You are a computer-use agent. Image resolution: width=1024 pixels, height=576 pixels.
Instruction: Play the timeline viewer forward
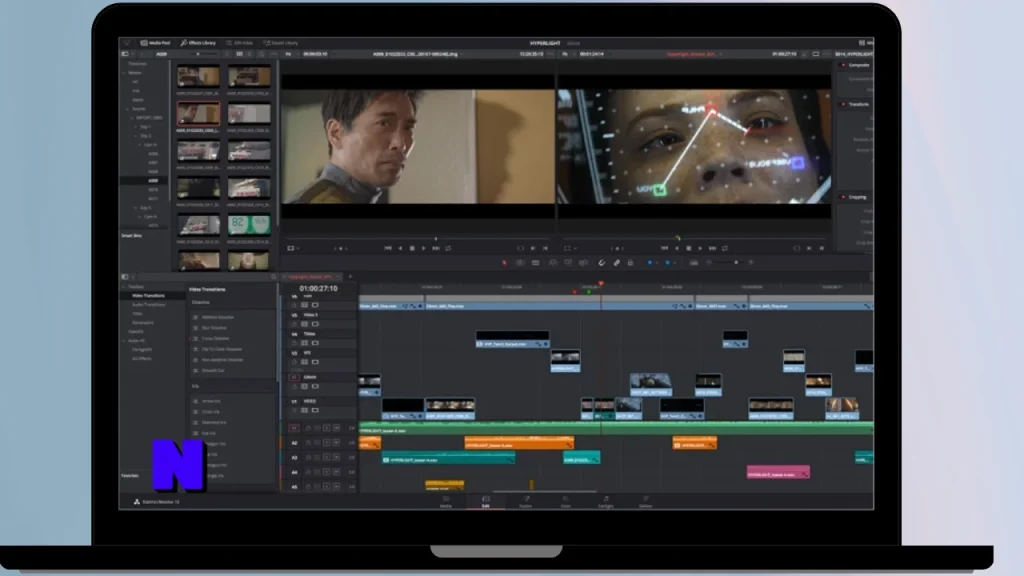point(700,248)
